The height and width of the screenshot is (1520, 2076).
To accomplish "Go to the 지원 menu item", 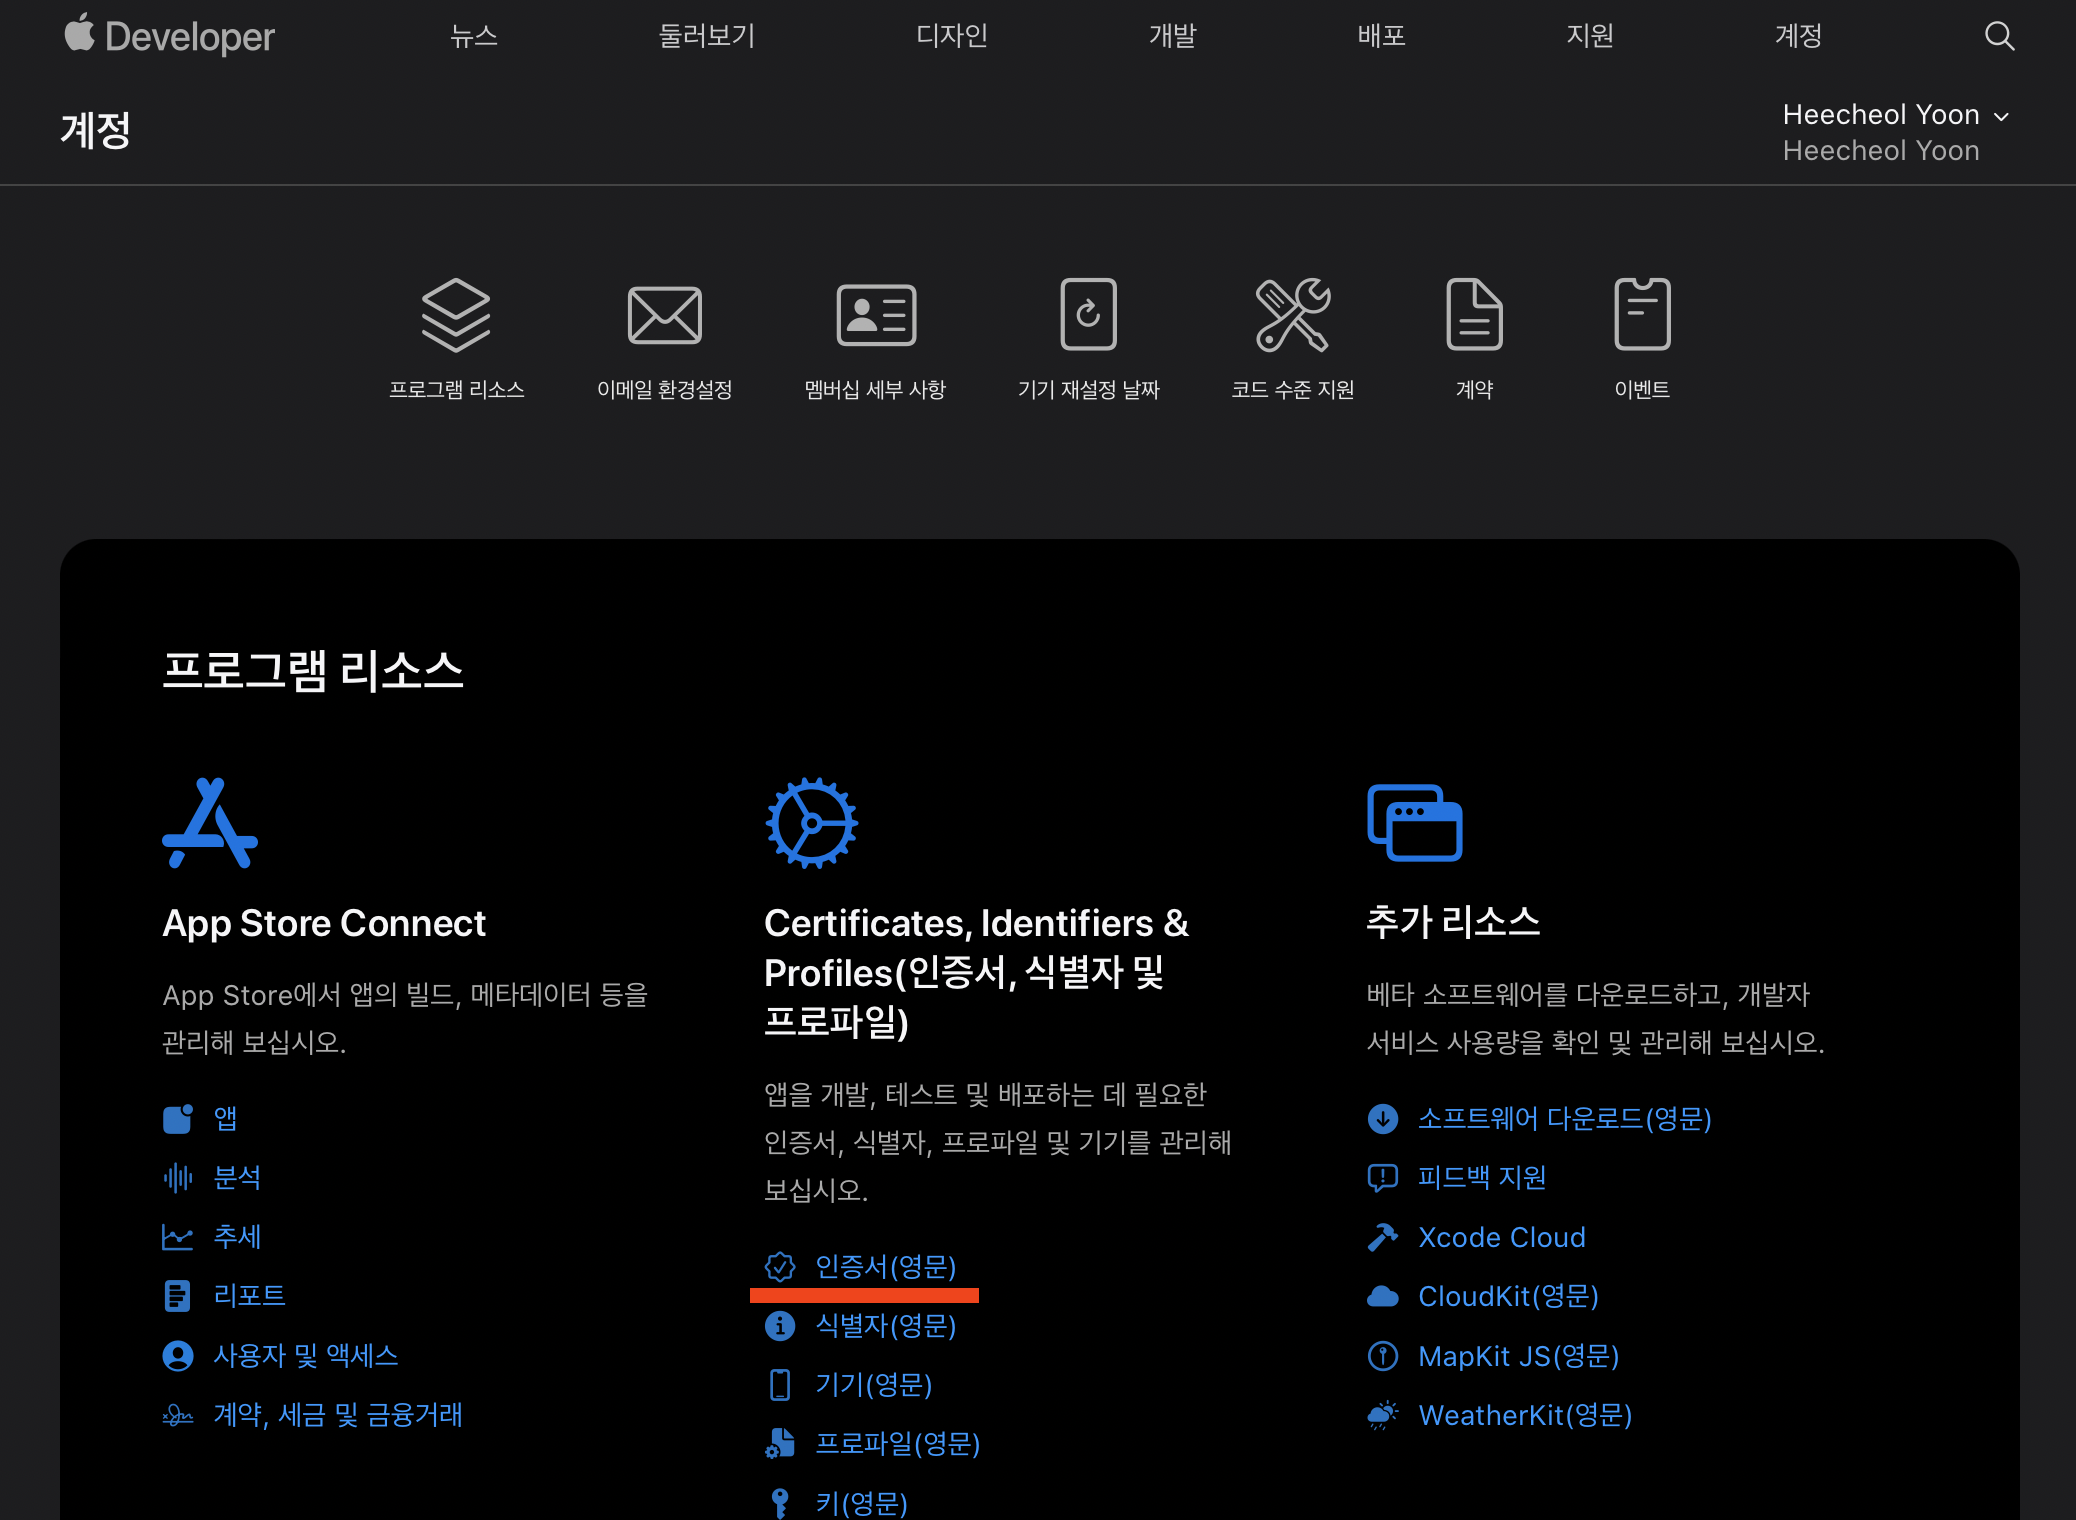I will tap(1589, 37).
